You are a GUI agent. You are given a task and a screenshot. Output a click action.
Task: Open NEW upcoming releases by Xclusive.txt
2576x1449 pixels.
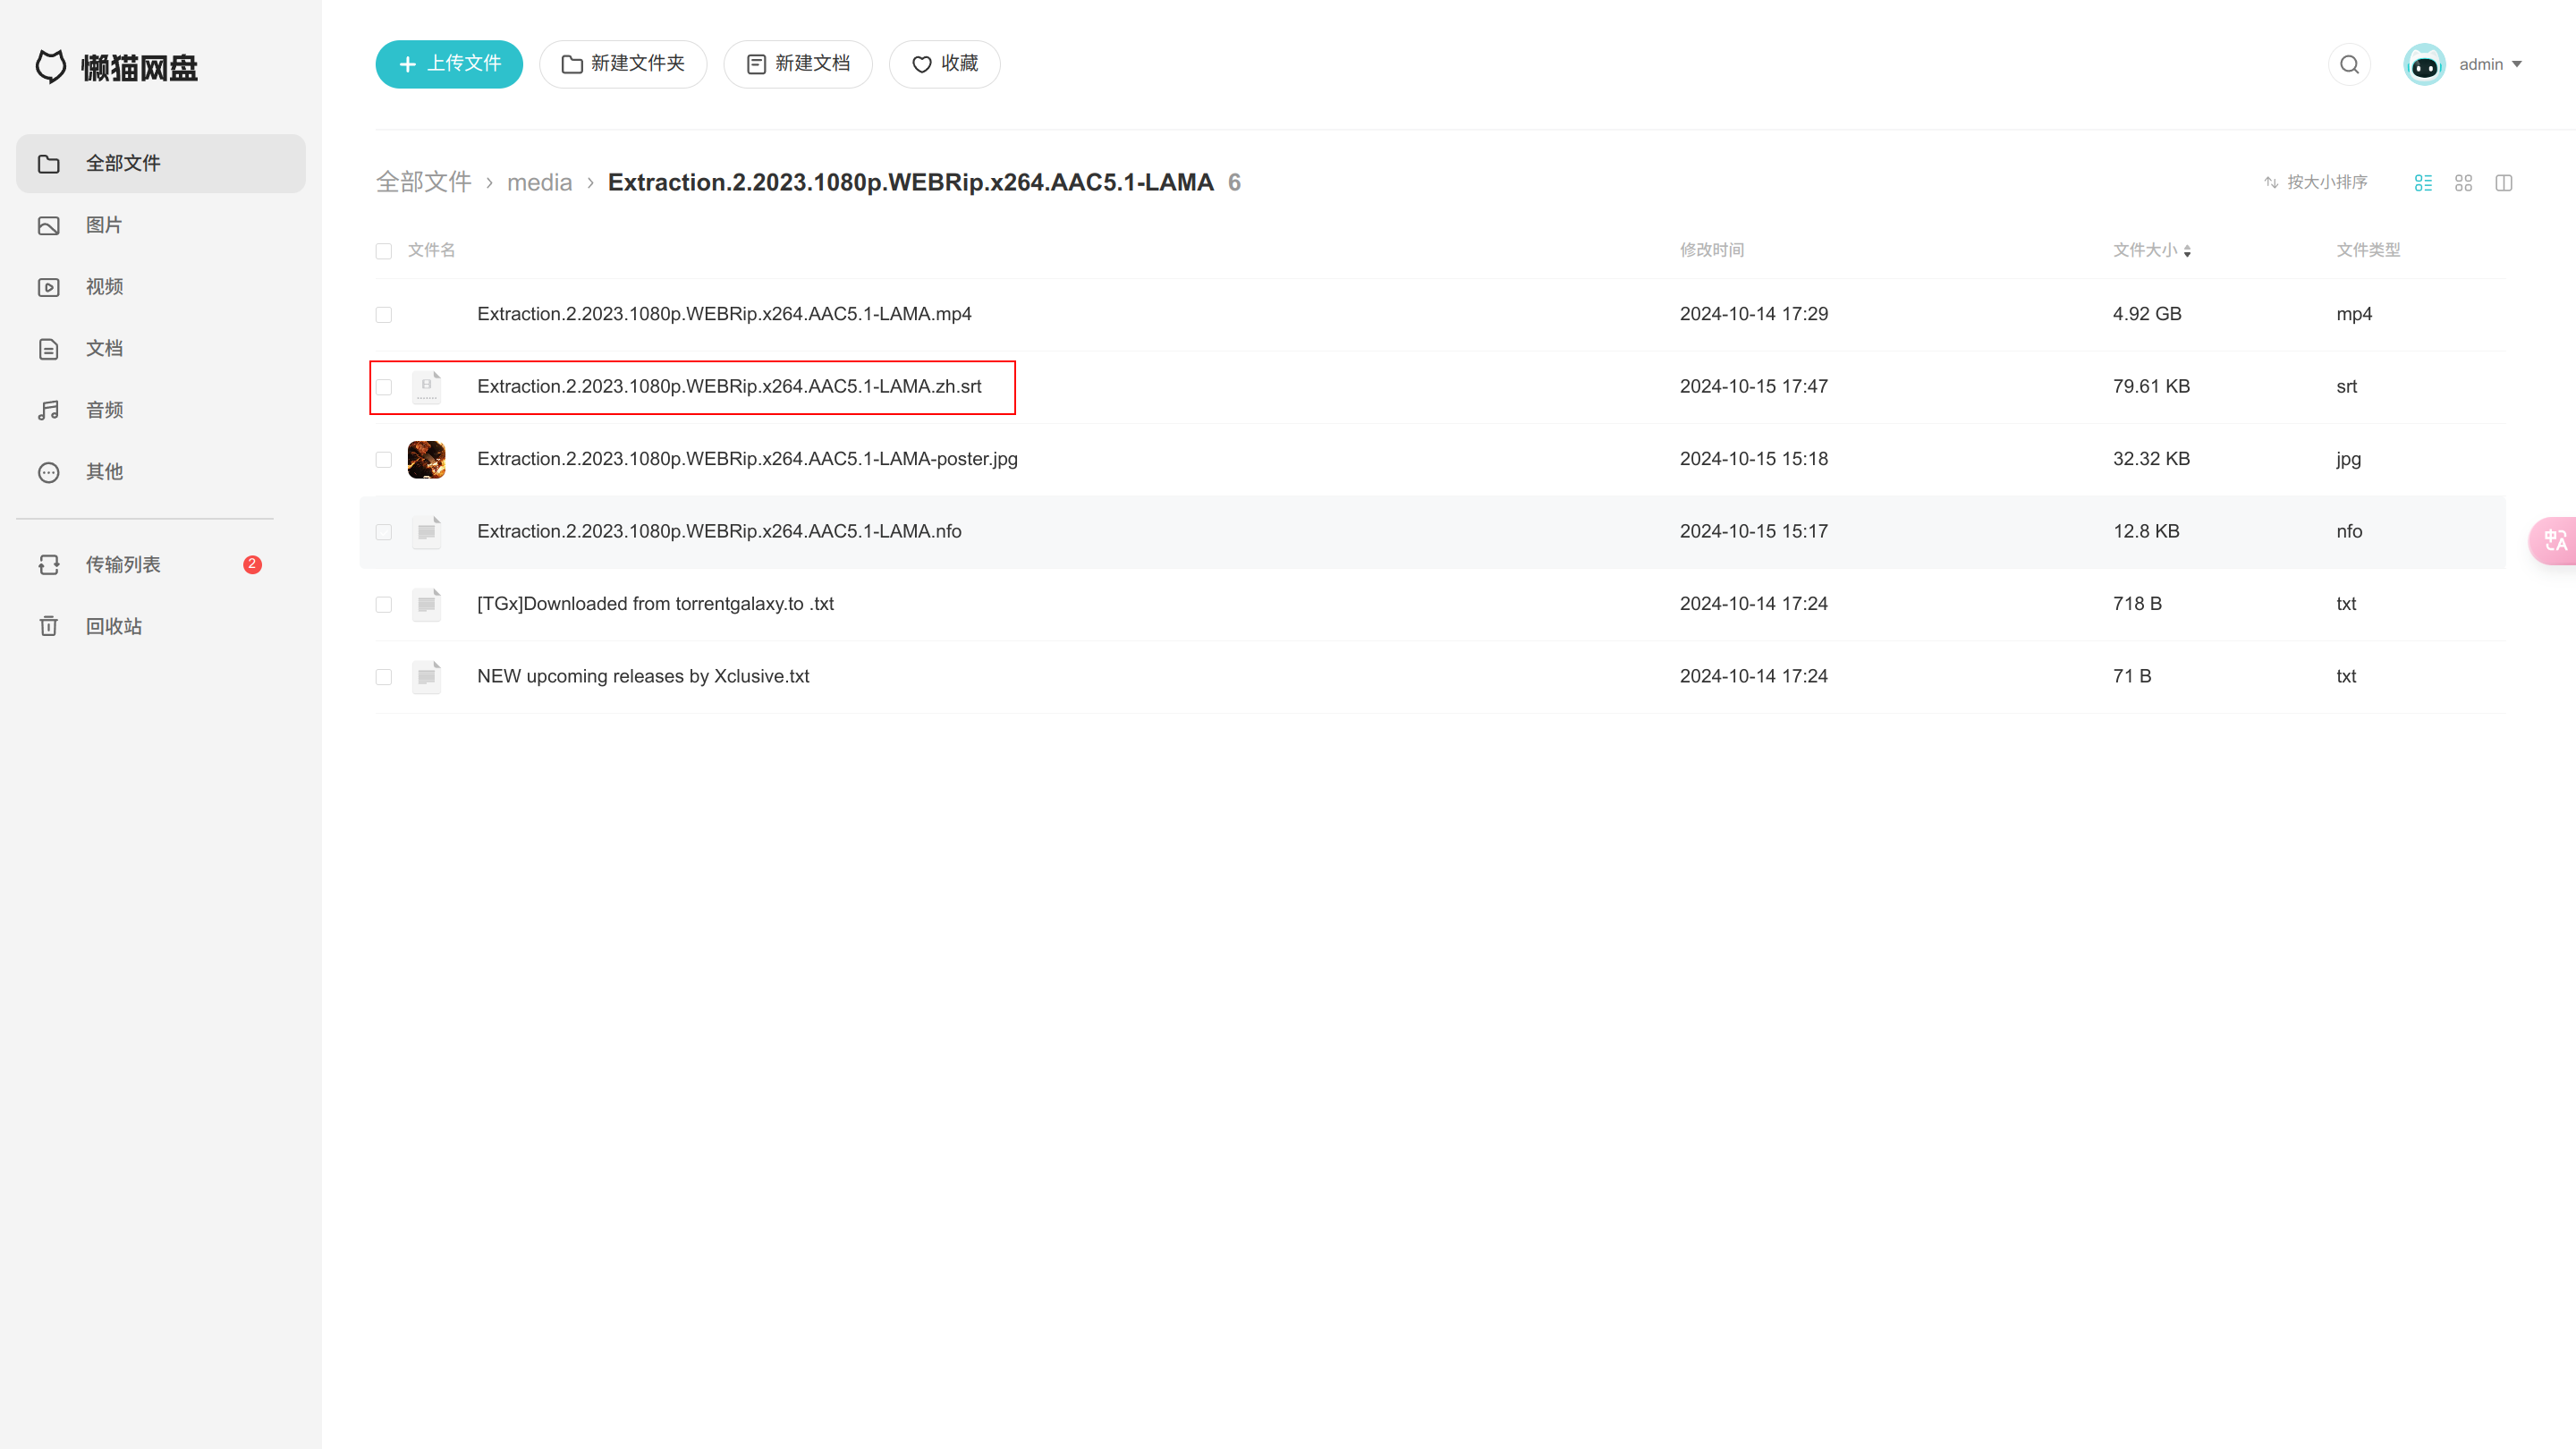643,678
